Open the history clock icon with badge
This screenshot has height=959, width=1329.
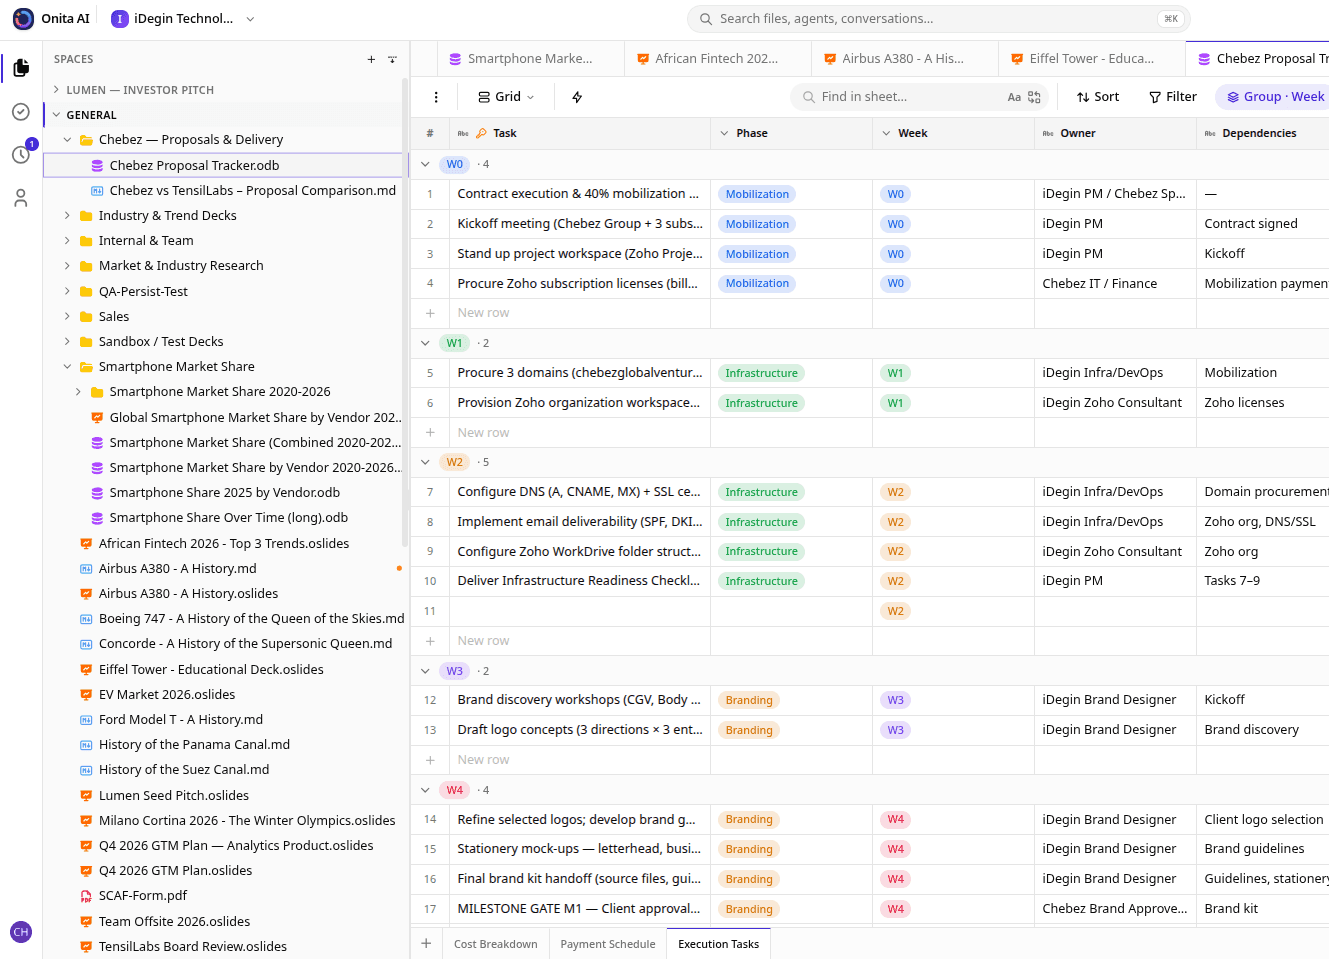point(21,154)
